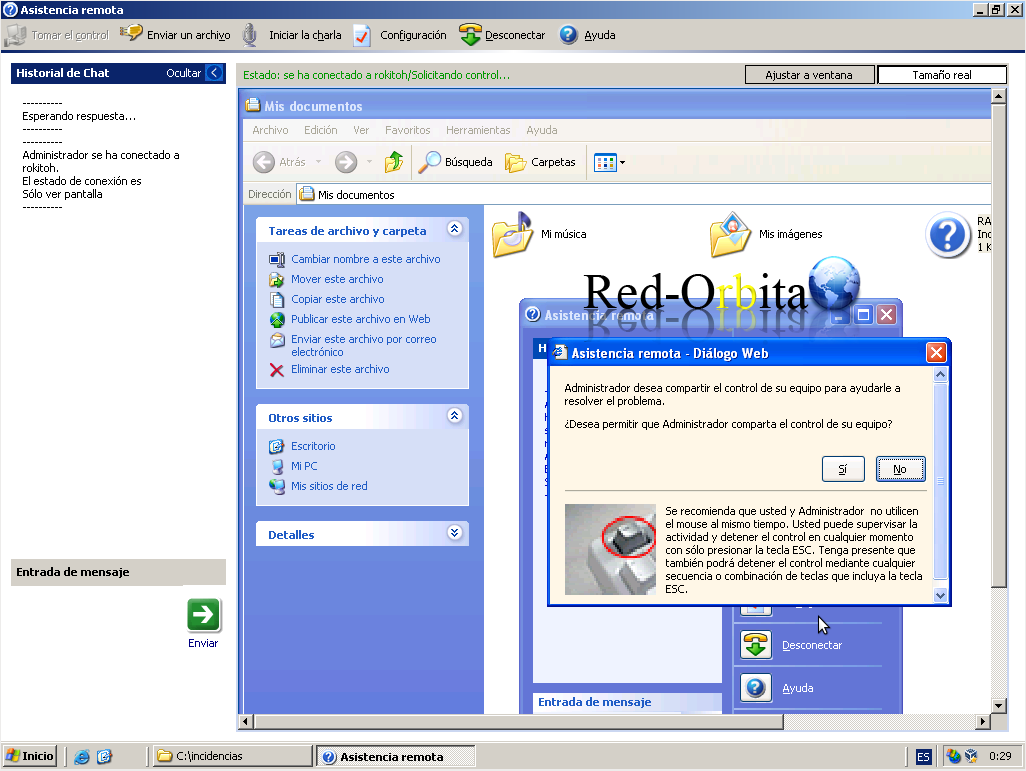Open the Configuración settings icon
The height and width of the screenshot is (771, 1026).
(362, 35)
